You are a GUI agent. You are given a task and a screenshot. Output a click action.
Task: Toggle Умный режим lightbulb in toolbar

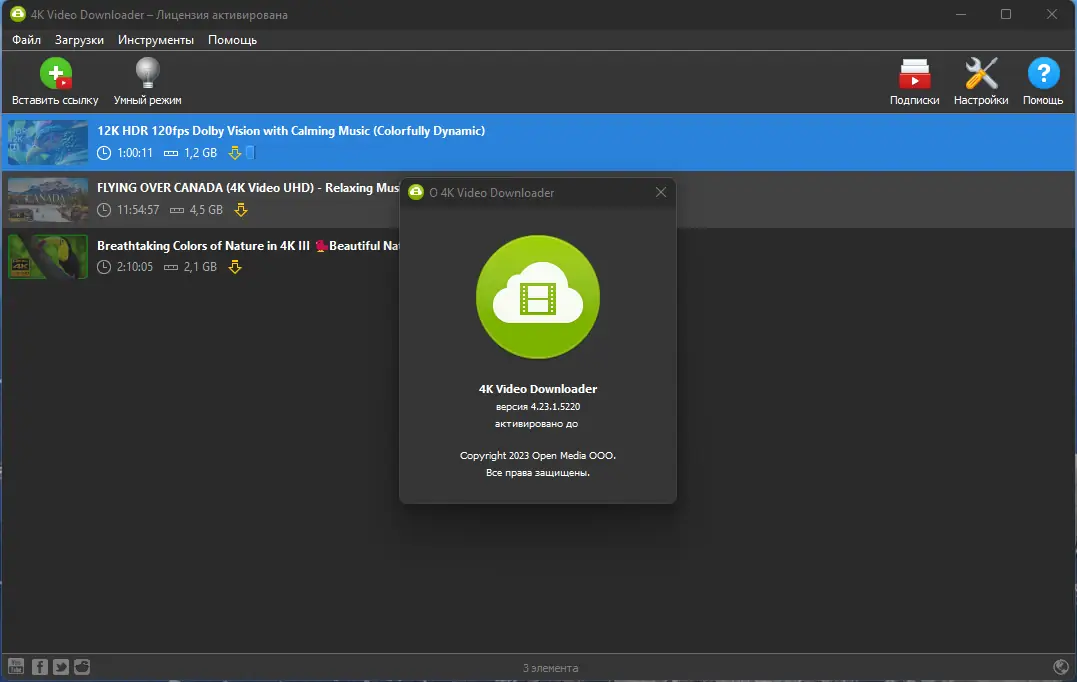click(x=147, y=73)
